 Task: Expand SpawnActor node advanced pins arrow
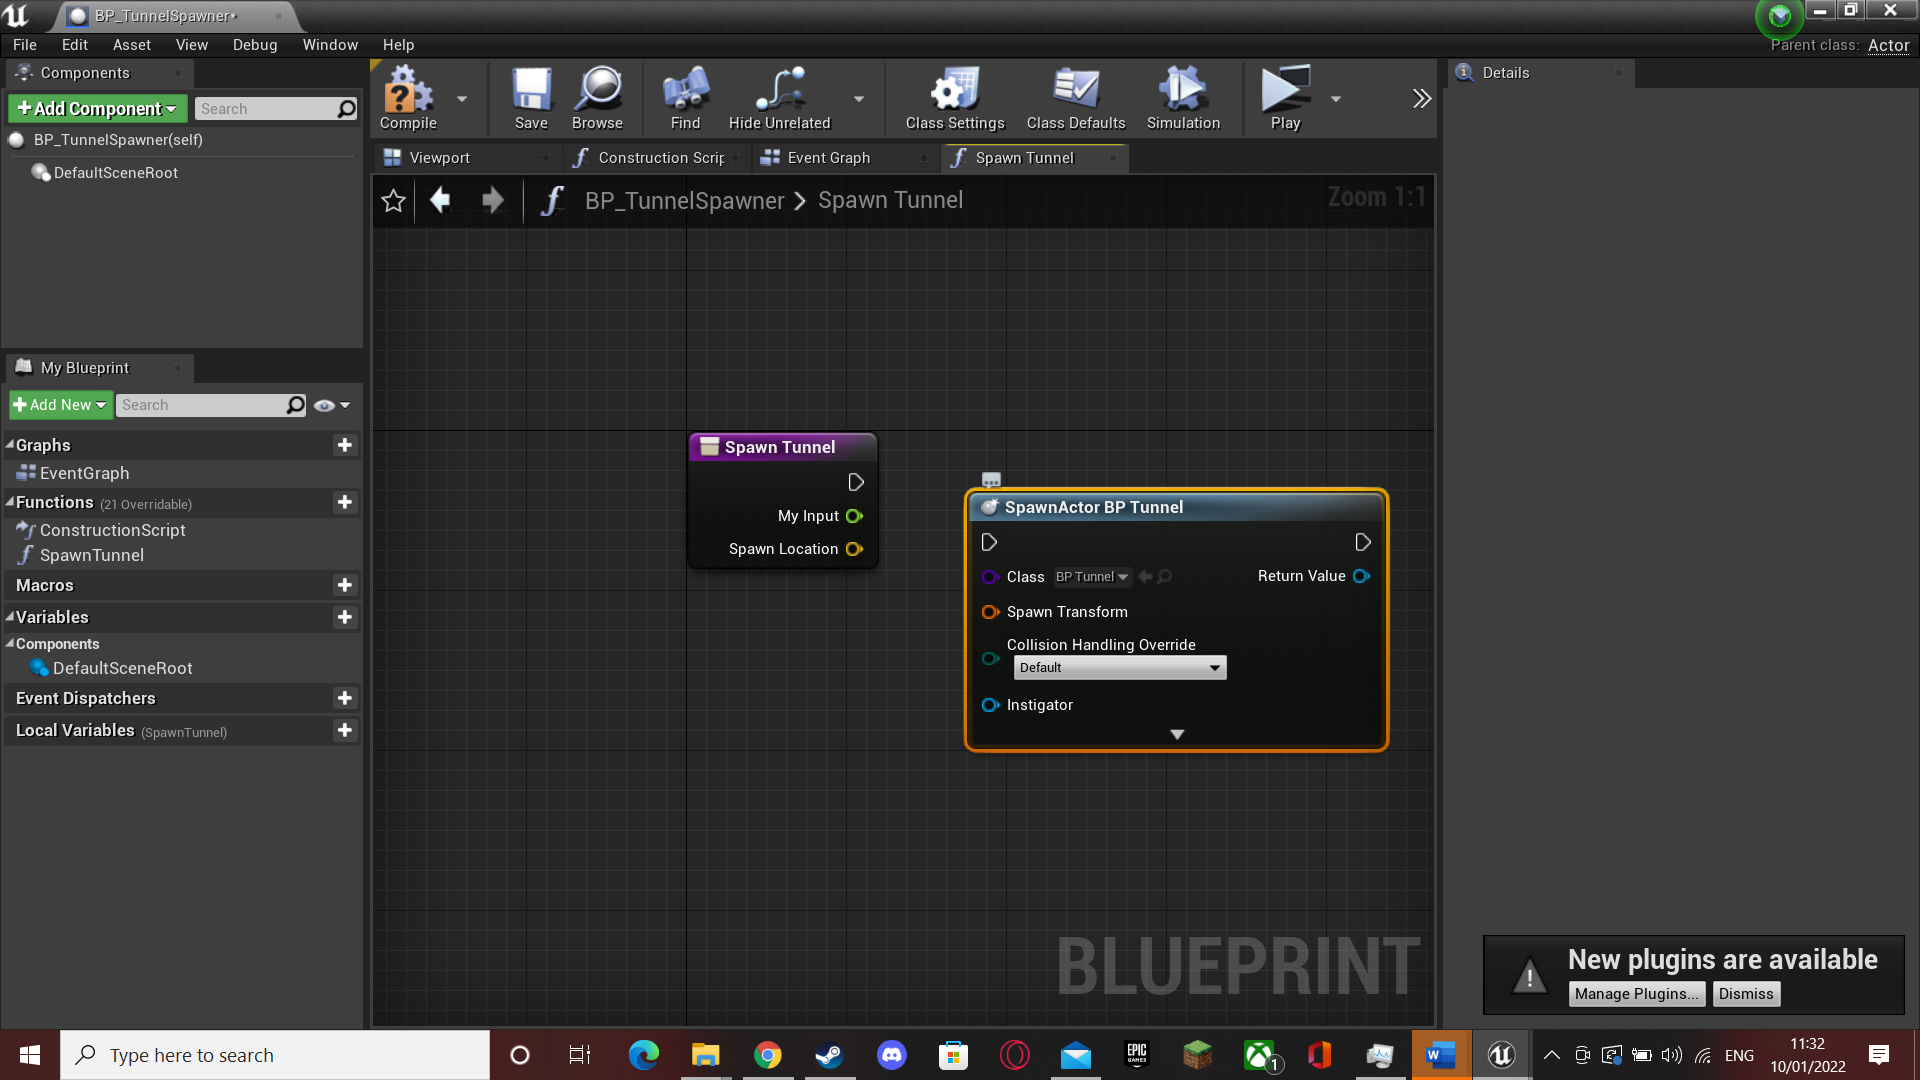click(1177, 734)
